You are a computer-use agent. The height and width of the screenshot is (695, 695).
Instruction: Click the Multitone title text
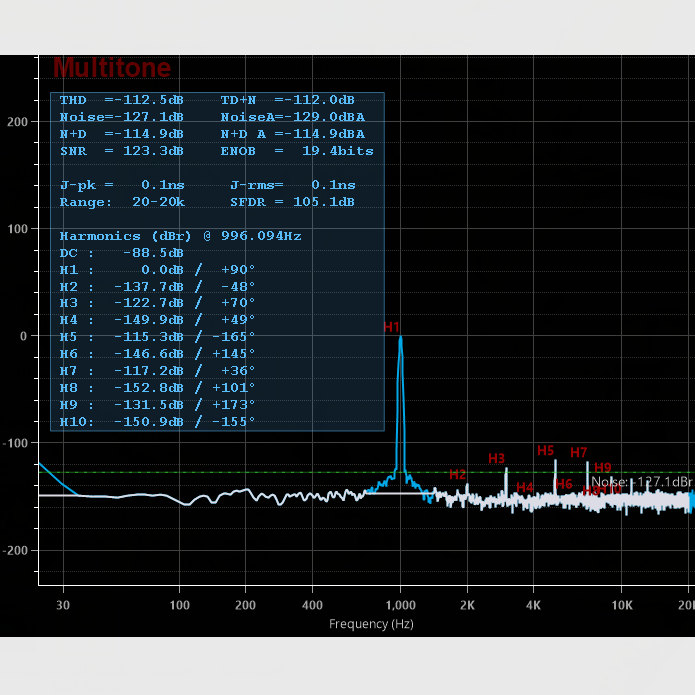pos(111,68)
